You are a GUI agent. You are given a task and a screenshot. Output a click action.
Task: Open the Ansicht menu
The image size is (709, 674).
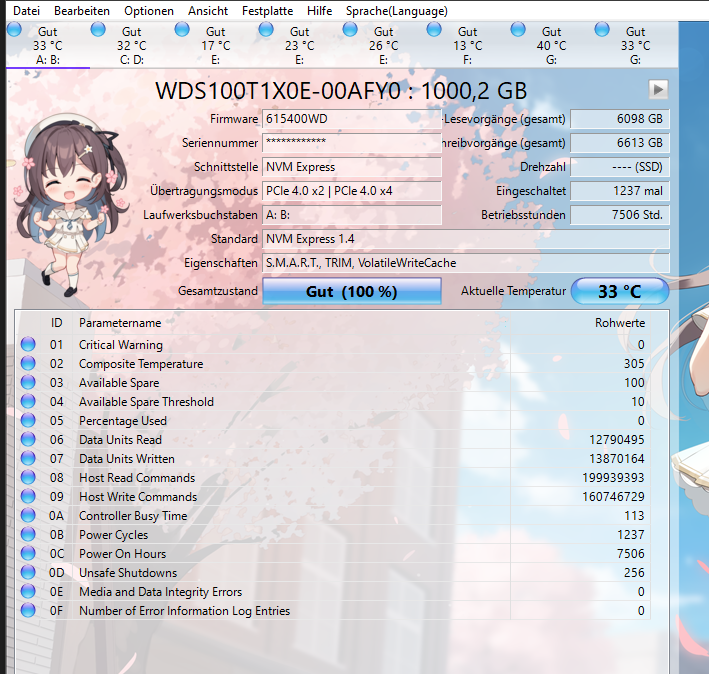tap(208, 10)
